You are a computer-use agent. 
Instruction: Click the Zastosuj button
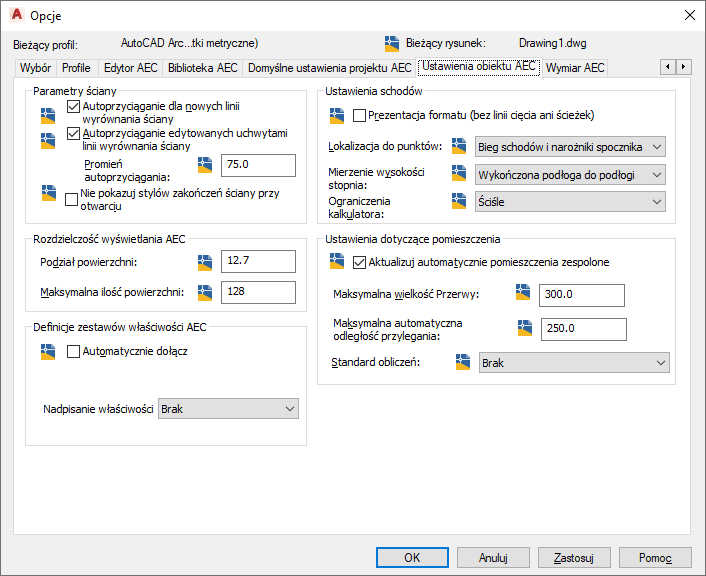point(574,558)
